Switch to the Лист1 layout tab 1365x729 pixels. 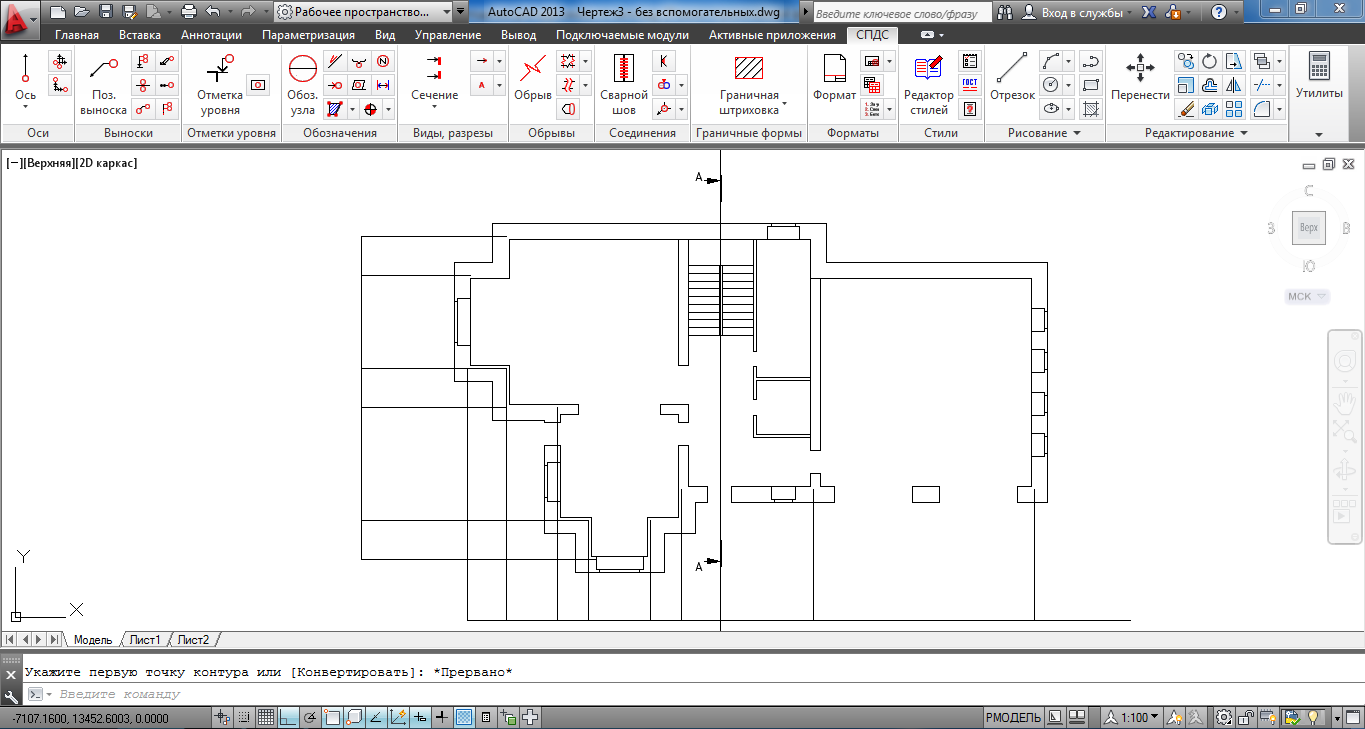tap(145, 640)
